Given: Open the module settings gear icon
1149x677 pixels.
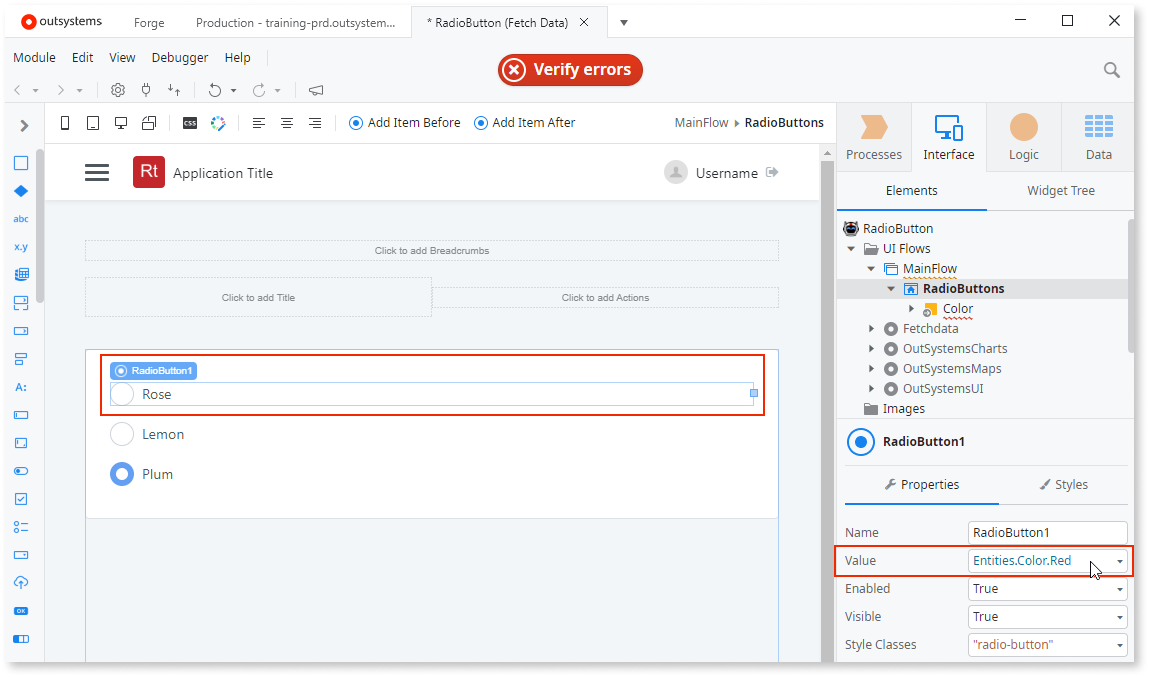Looking at the screenshot, I should (x=117, y=90).
